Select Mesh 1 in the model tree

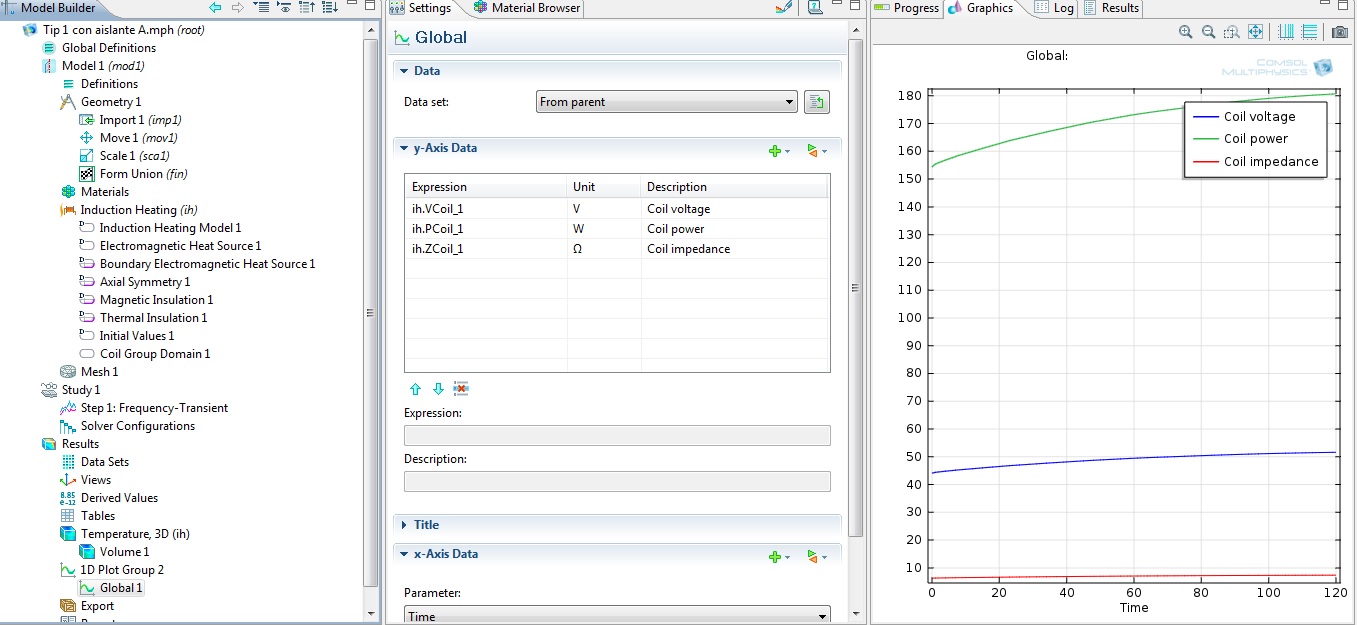99,372
